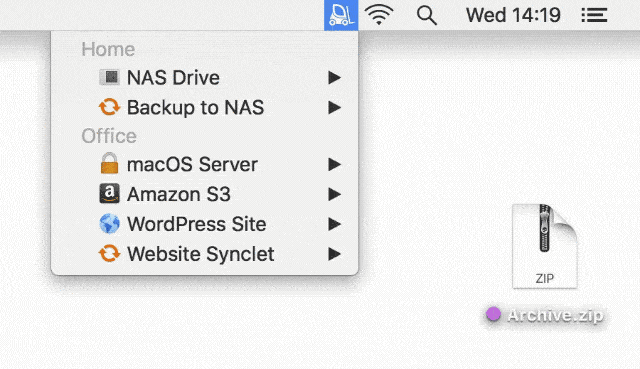The height and width of the screenshot is (369, 640).
Task: Click the Archive.zip file name label
Action: [555, 316]
